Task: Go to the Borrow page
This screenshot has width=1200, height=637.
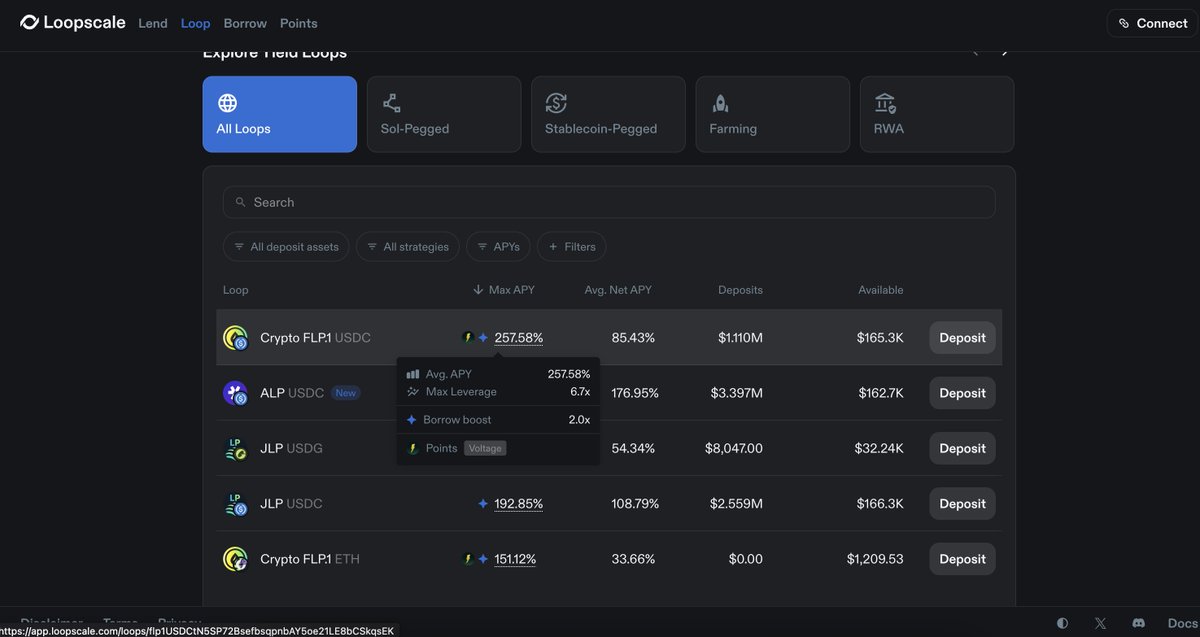Action: [245, 23]
